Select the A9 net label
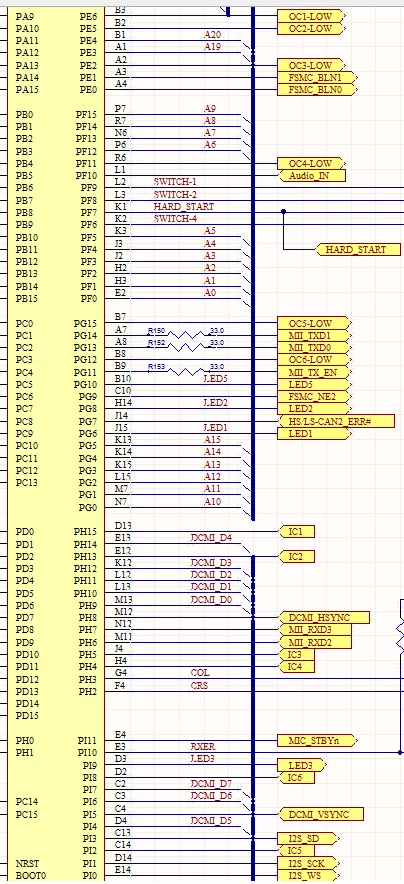The width and height of the screenshot is (404, 884). 210,108
